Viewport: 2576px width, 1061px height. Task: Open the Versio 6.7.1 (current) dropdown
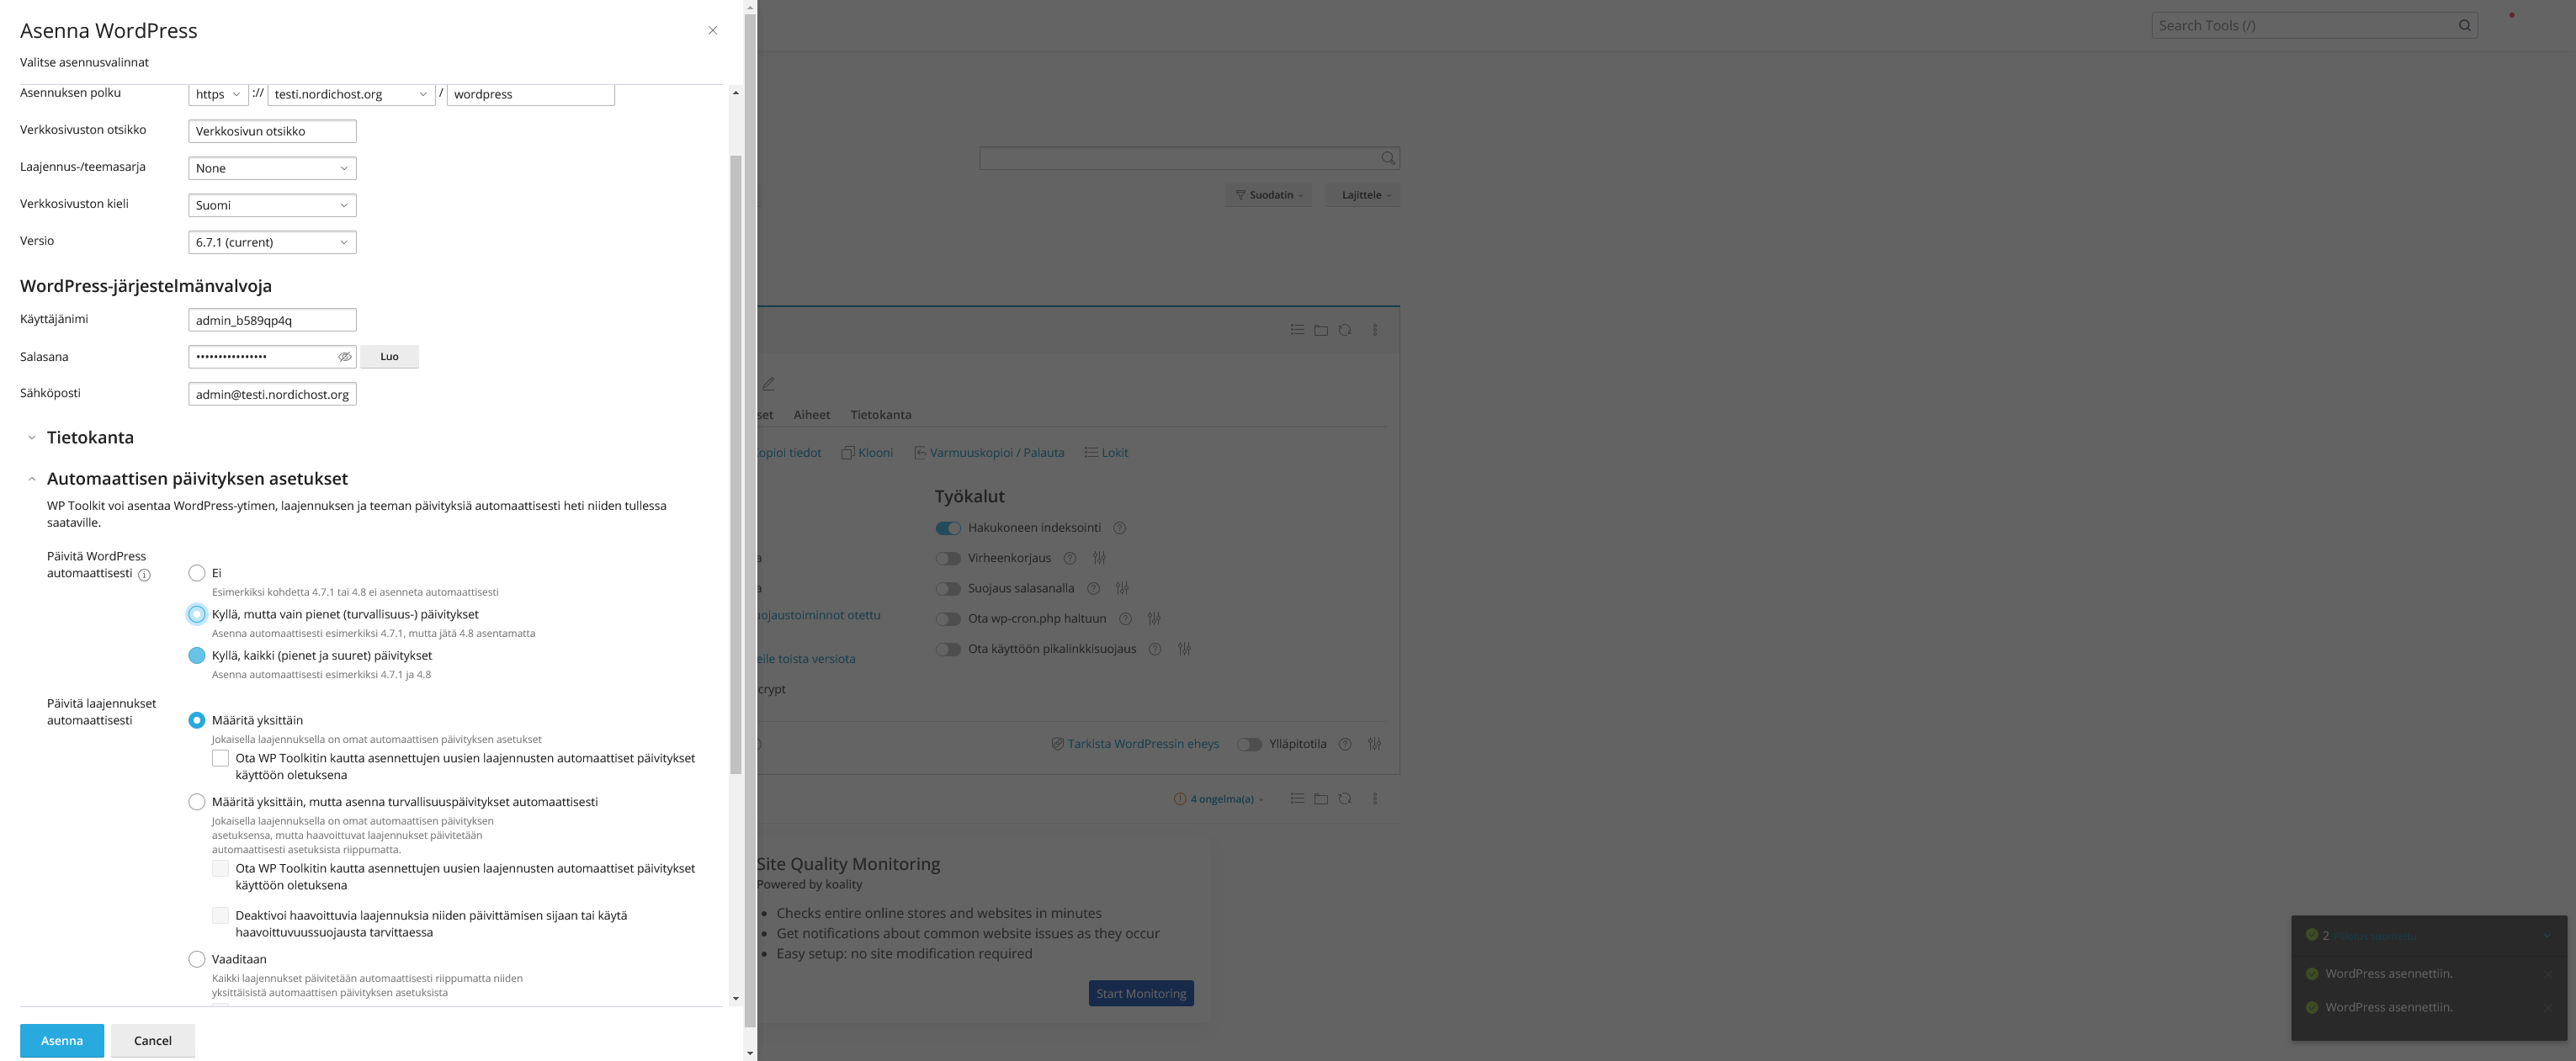tap(272, 242)
